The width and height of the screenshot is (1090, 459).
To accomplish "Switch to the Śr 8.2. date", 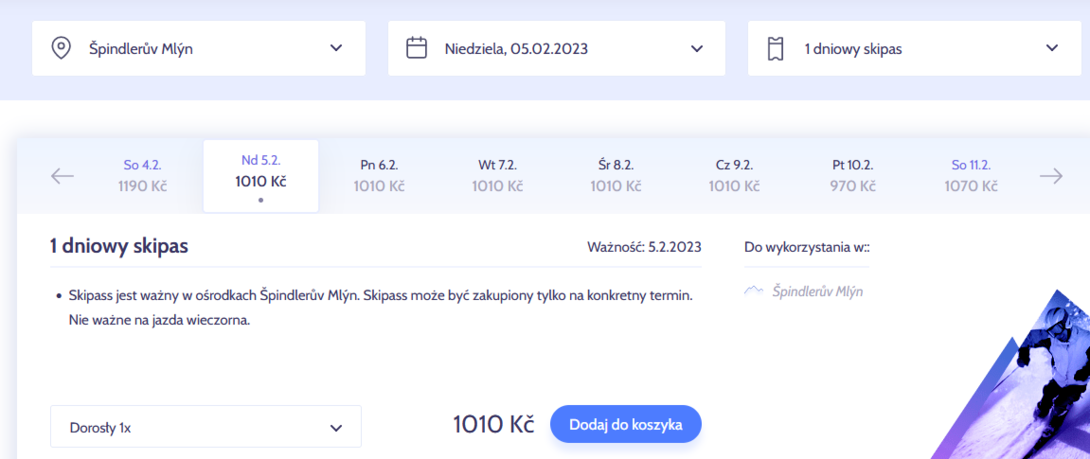I will [616, 176].
